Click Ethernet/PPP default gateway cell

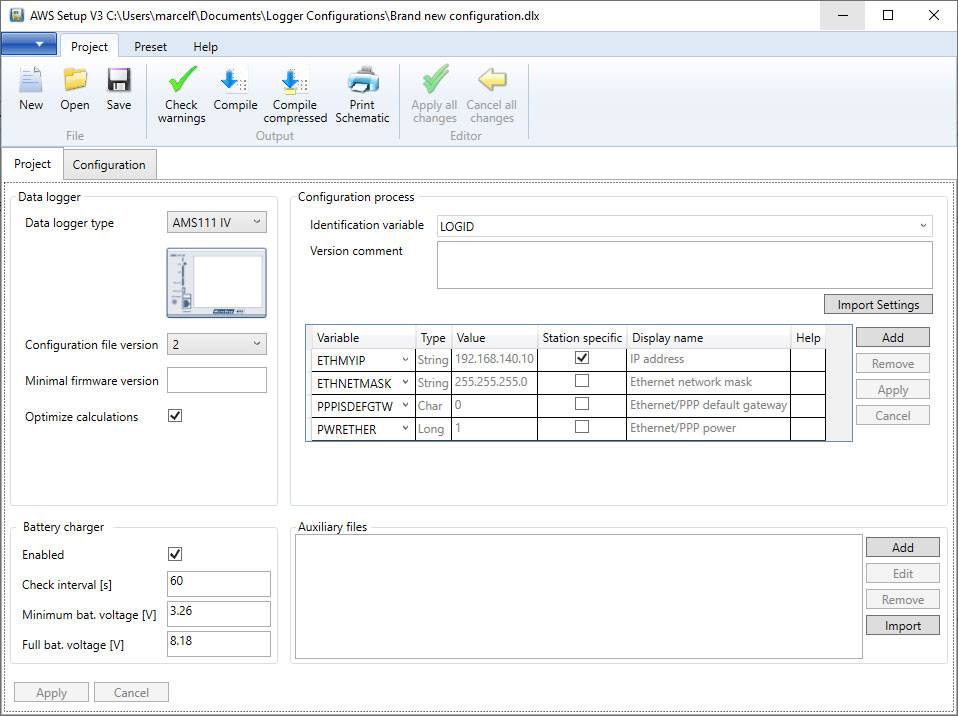[x=709, y=405]
